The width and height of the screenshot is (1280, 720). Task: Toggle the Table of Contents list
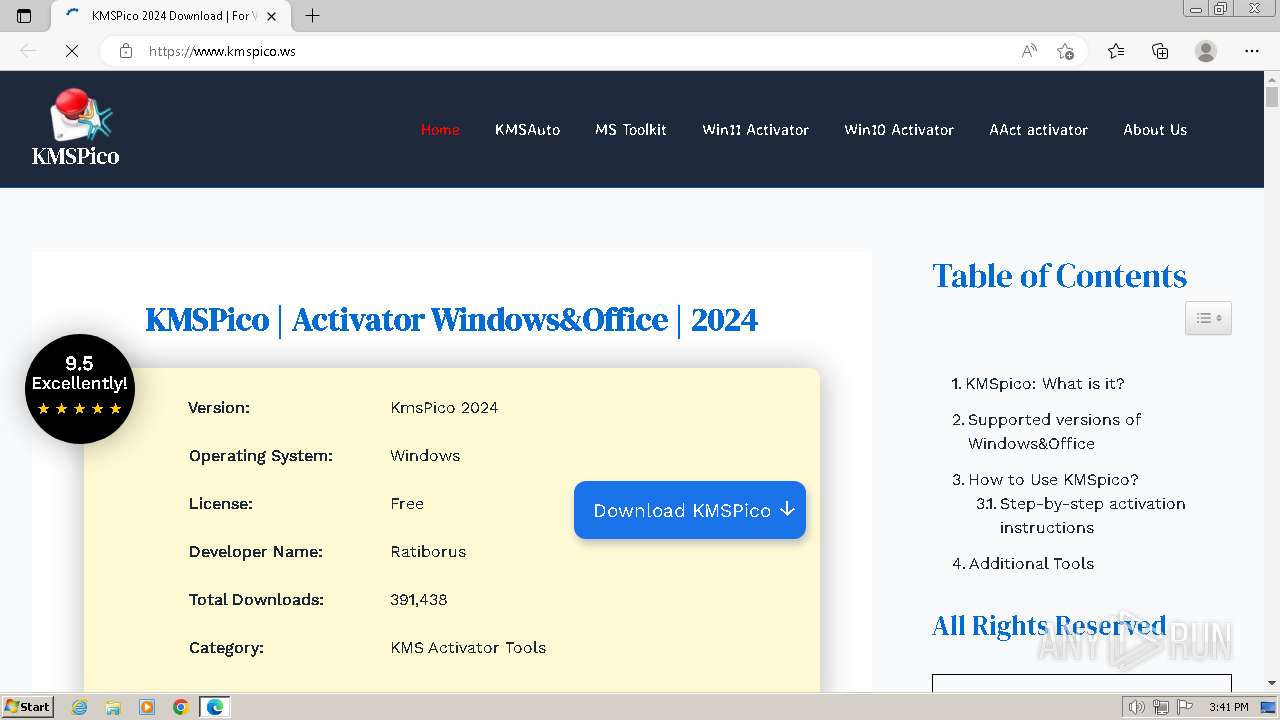(1208, 318)
